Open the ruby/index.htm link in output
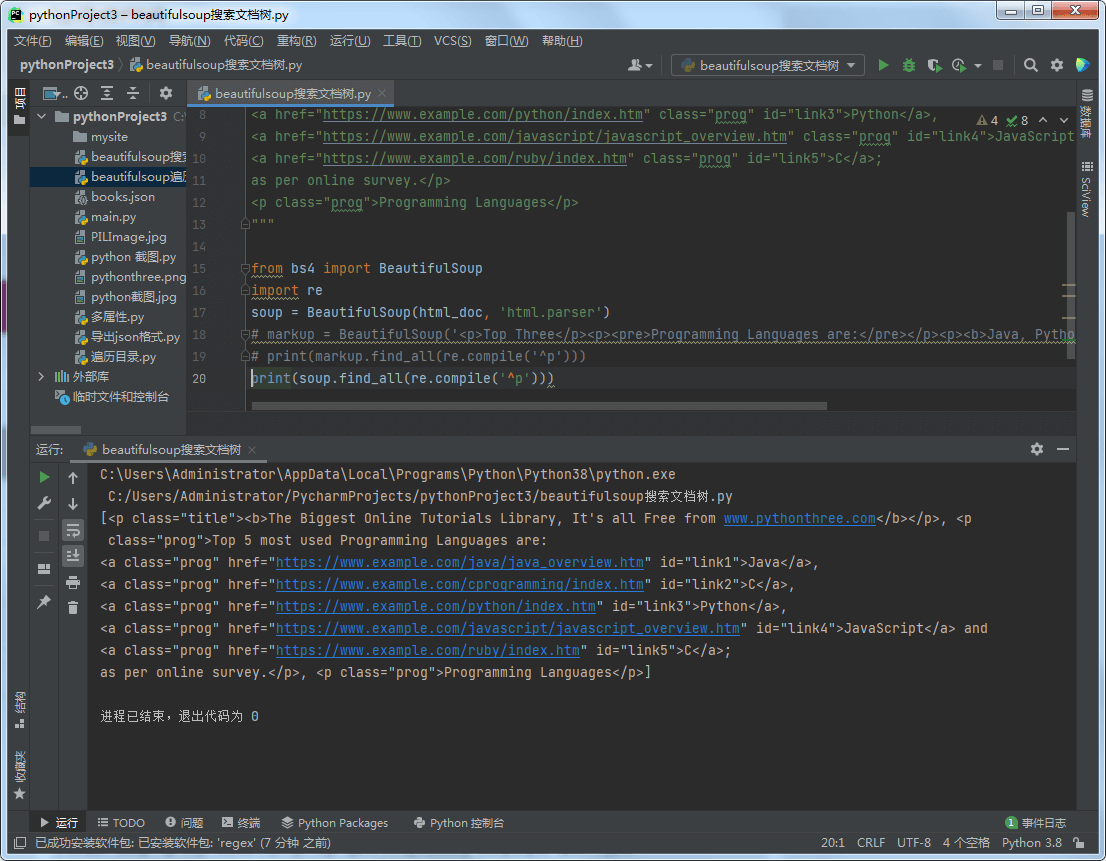1106x861 pixels. coord(427,651)
